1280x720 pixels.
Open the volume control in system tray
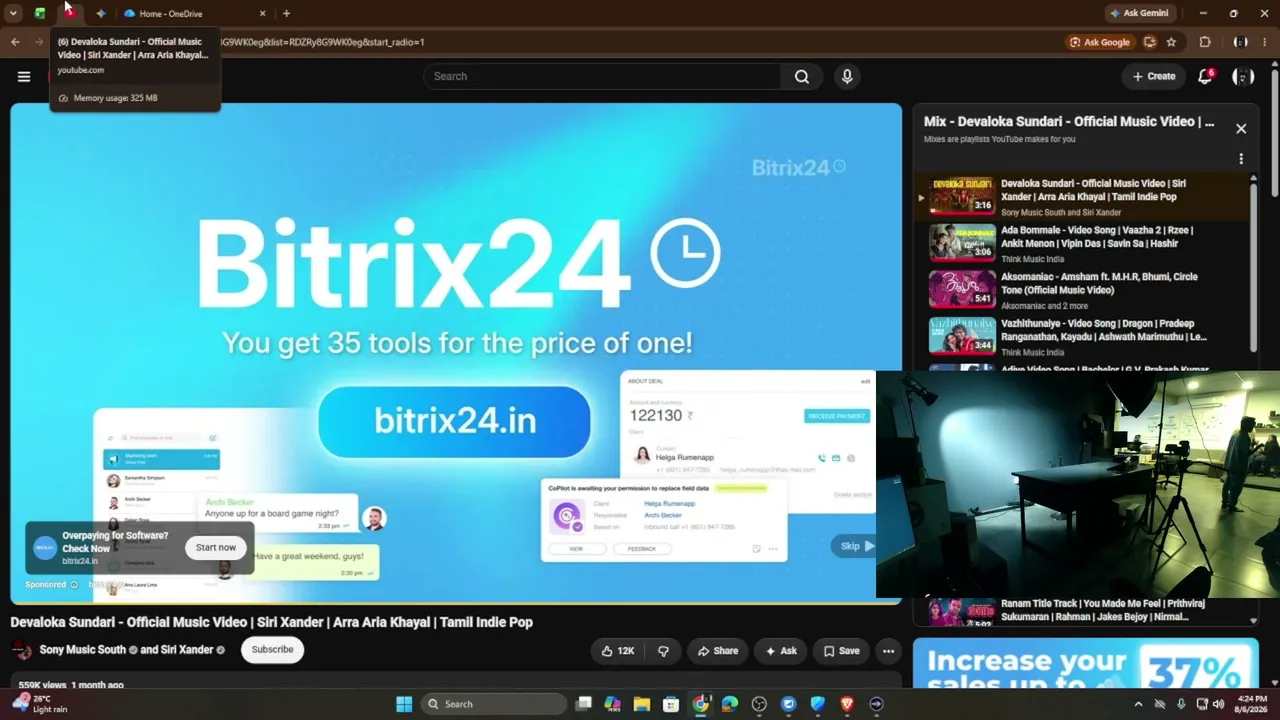[1219, 704]
